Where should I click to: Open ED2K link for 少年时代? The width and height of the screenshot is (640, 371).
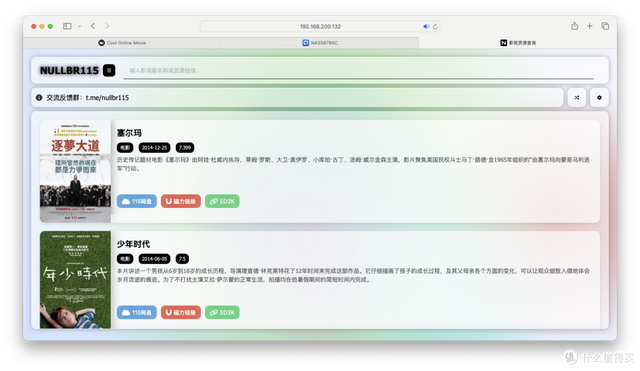222,312
